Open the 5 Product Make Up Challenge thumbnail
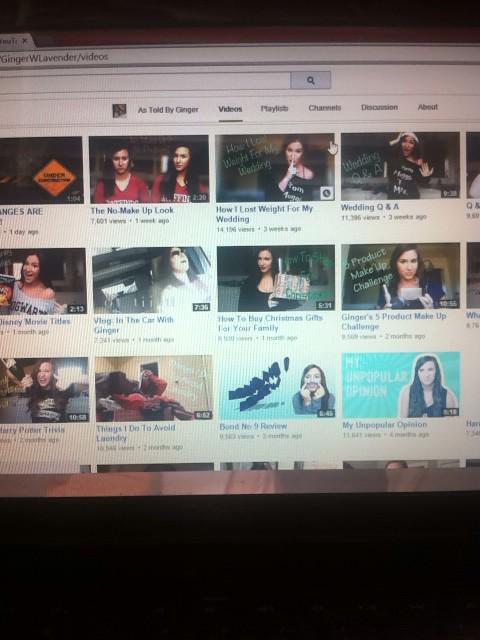The height and width of the screenshot is (640, 480). [x=401, y=276]
